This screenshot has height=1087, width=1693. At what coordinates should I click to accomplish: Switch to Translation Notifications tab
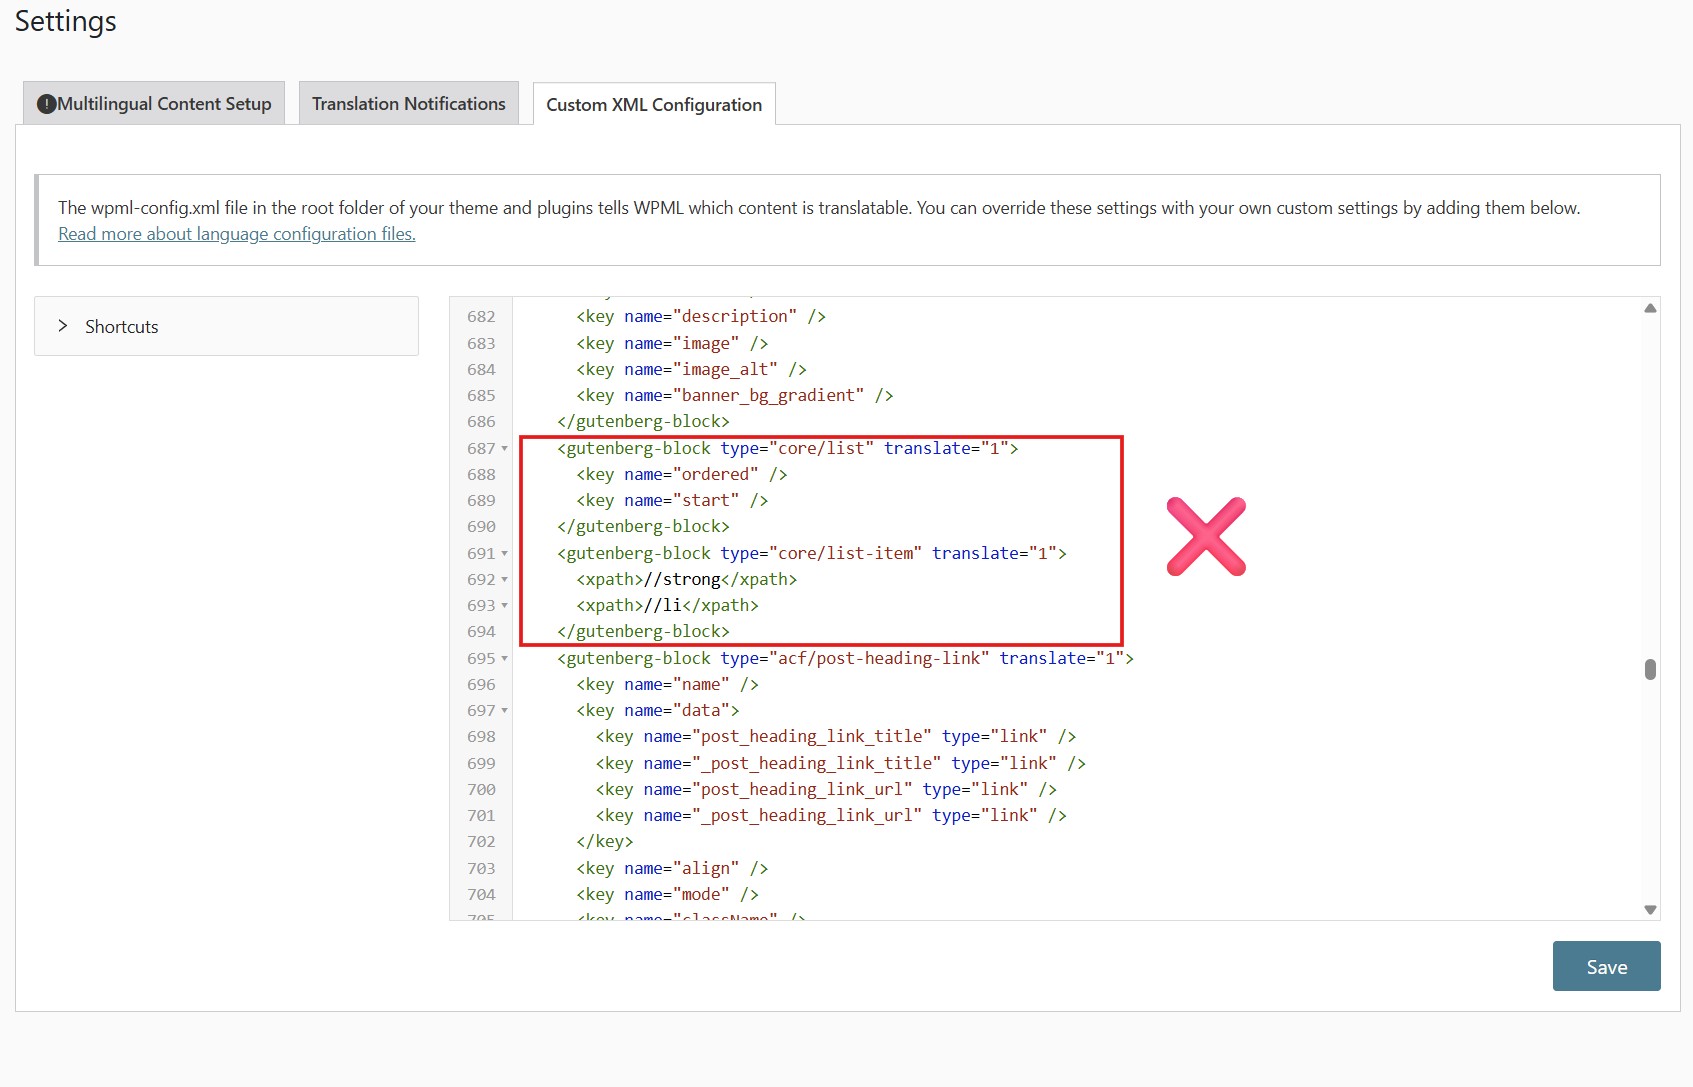point(408,103)
